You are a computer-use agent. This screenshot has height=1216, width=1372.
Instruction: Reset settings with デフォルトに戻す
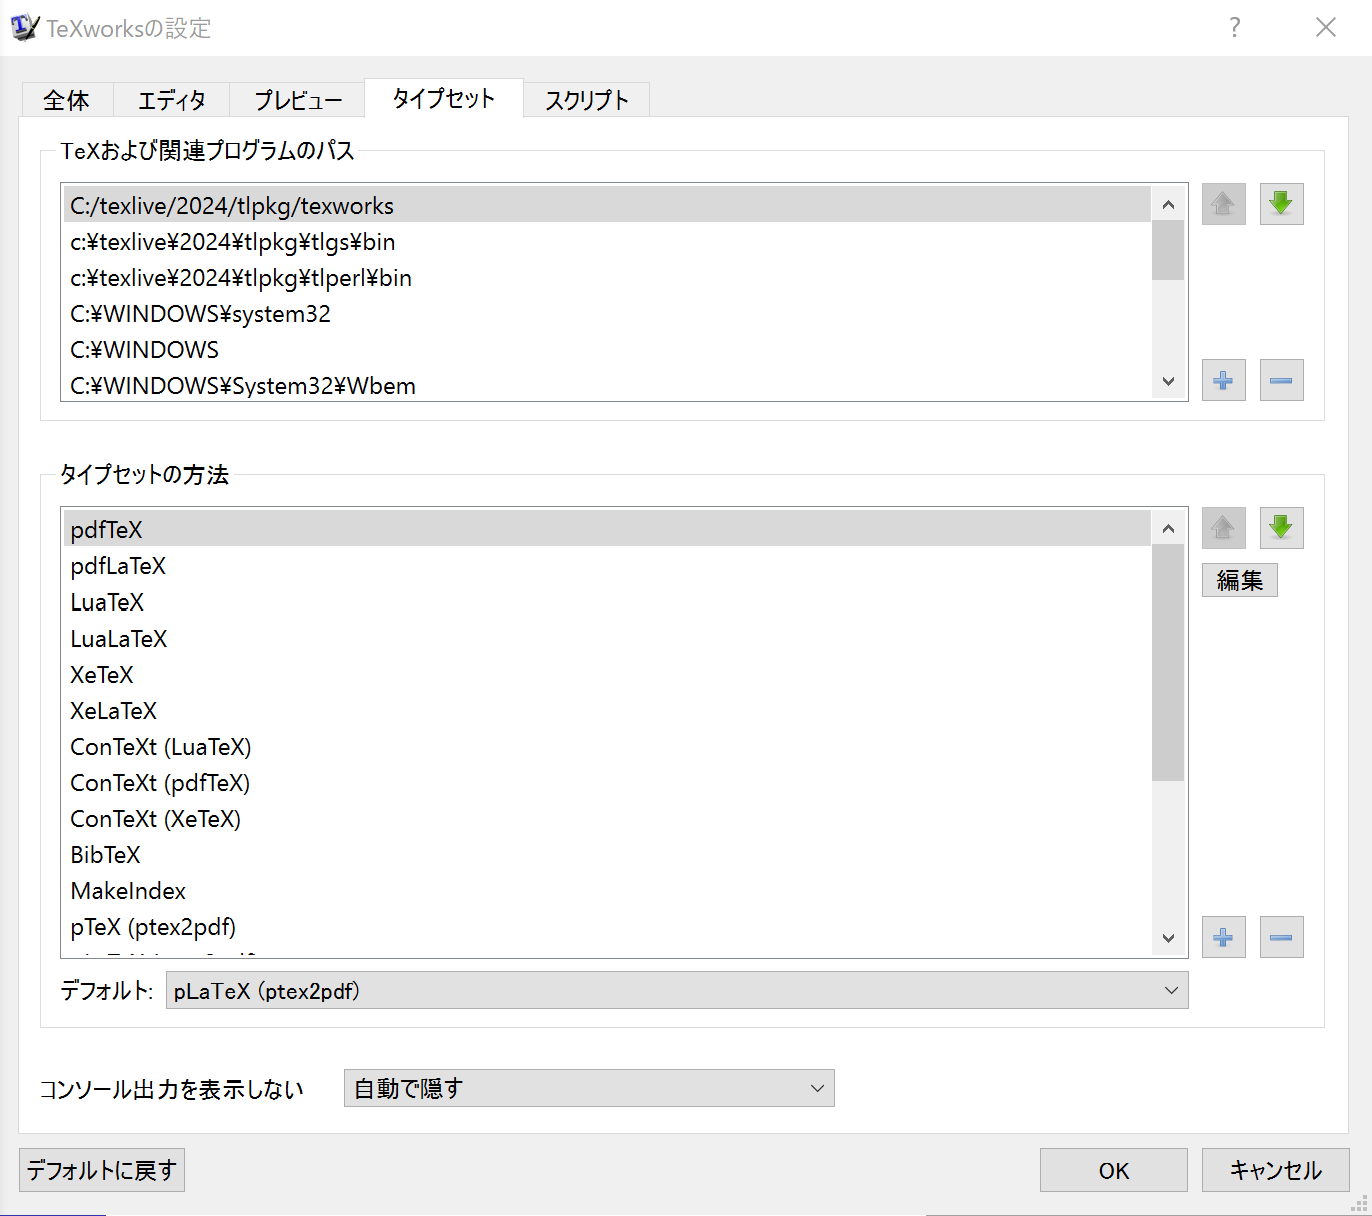[101, 1170]
